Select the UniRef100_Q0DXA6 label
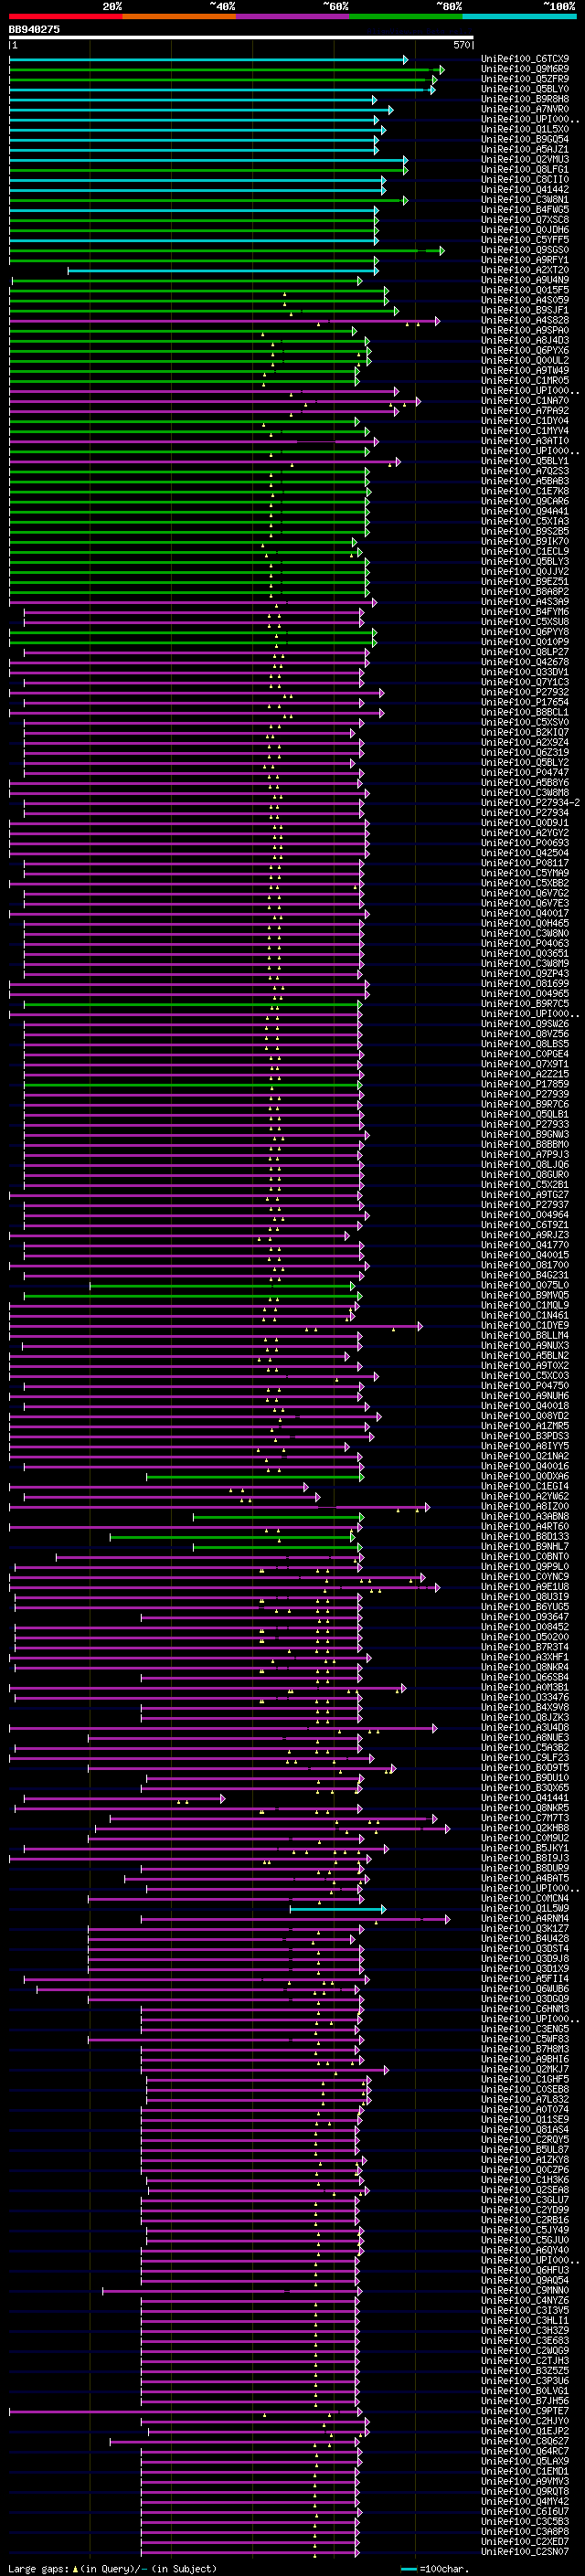This screenshot has height=2576, width=585. coord(525,1477)
